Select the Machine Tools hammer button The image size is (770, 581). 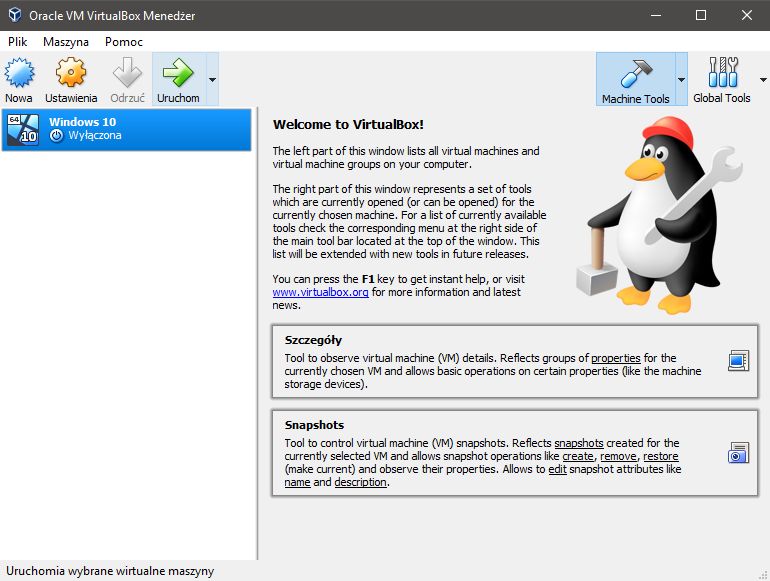click(x=635, y=79)
